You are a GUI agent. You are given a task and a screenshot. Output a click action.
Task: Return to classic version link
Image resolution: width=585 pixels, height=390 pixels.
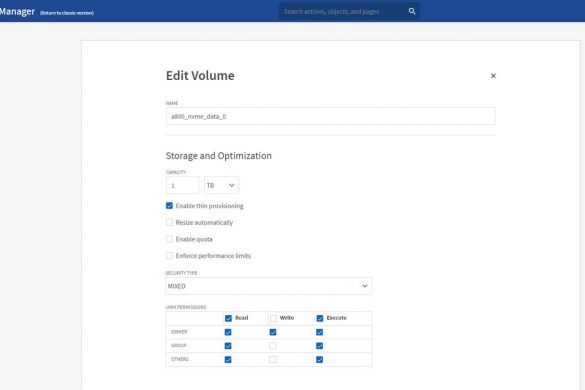point(67,13)
